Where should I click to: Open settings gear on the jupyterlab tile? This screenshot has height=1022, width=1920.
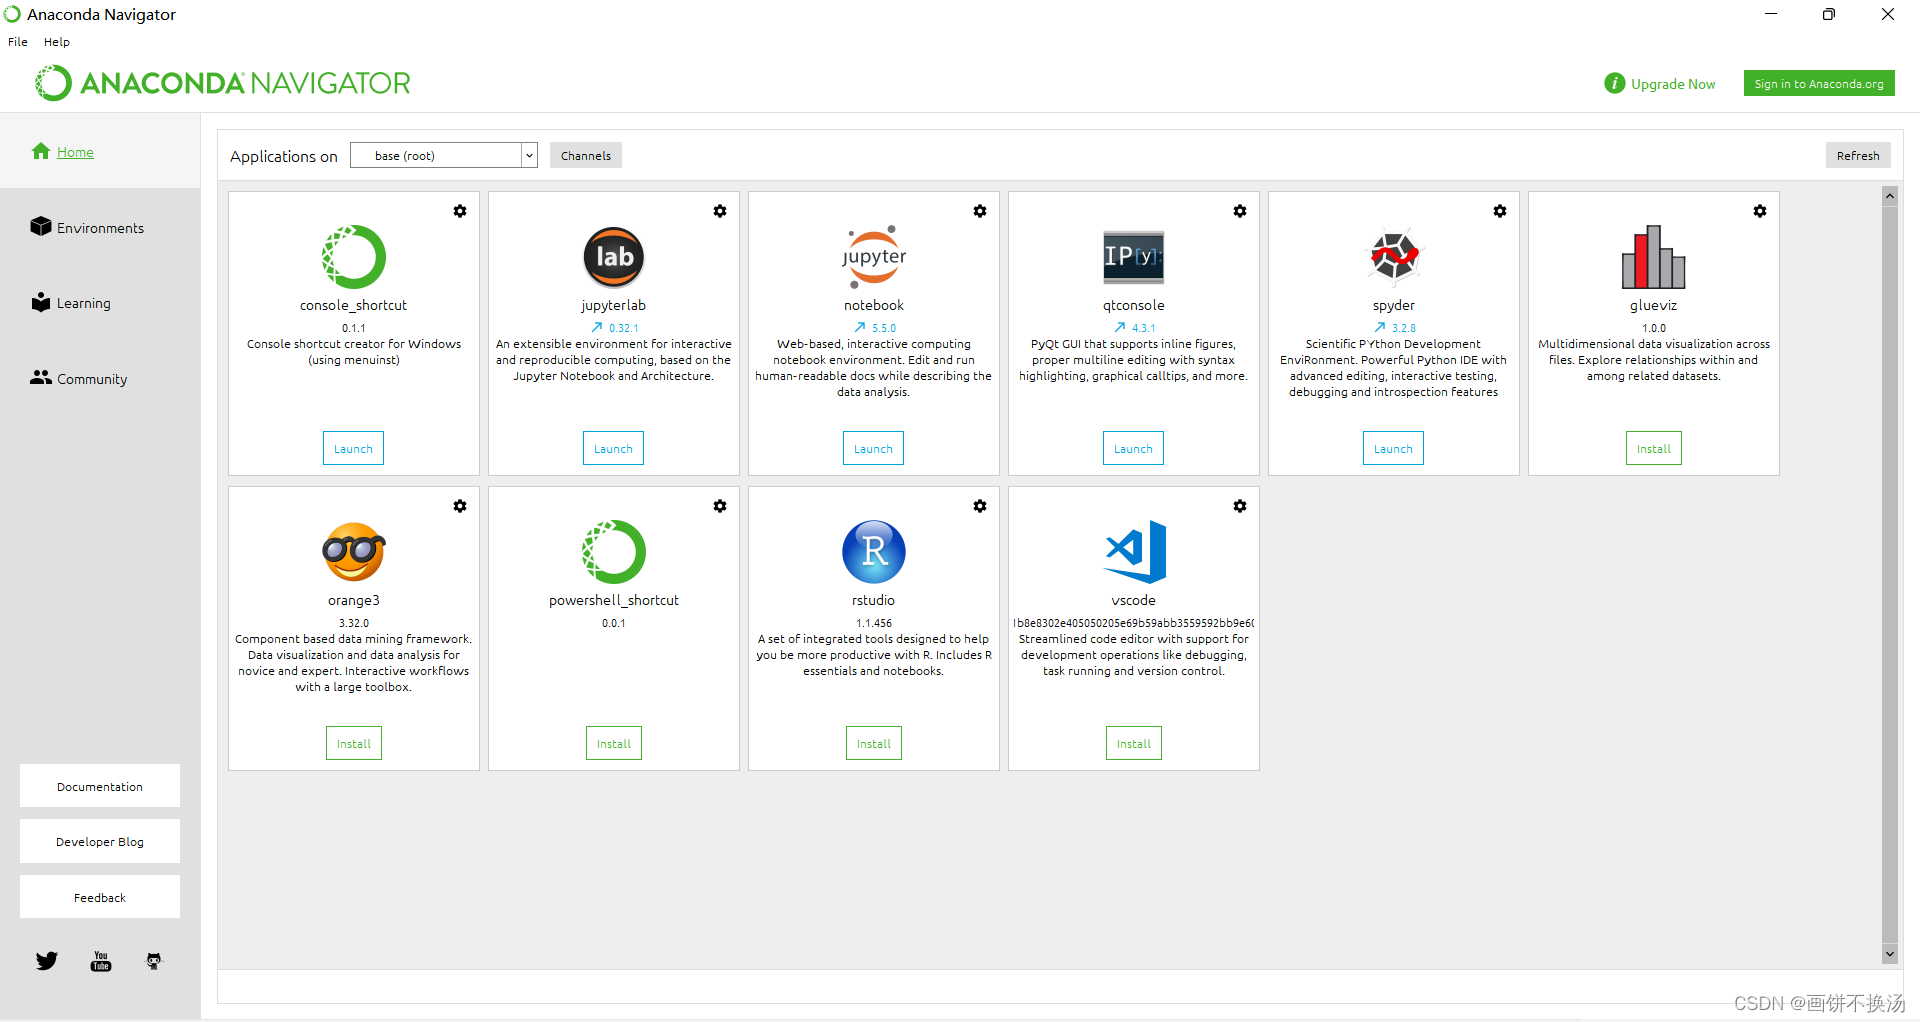click(x=720, y=211)
